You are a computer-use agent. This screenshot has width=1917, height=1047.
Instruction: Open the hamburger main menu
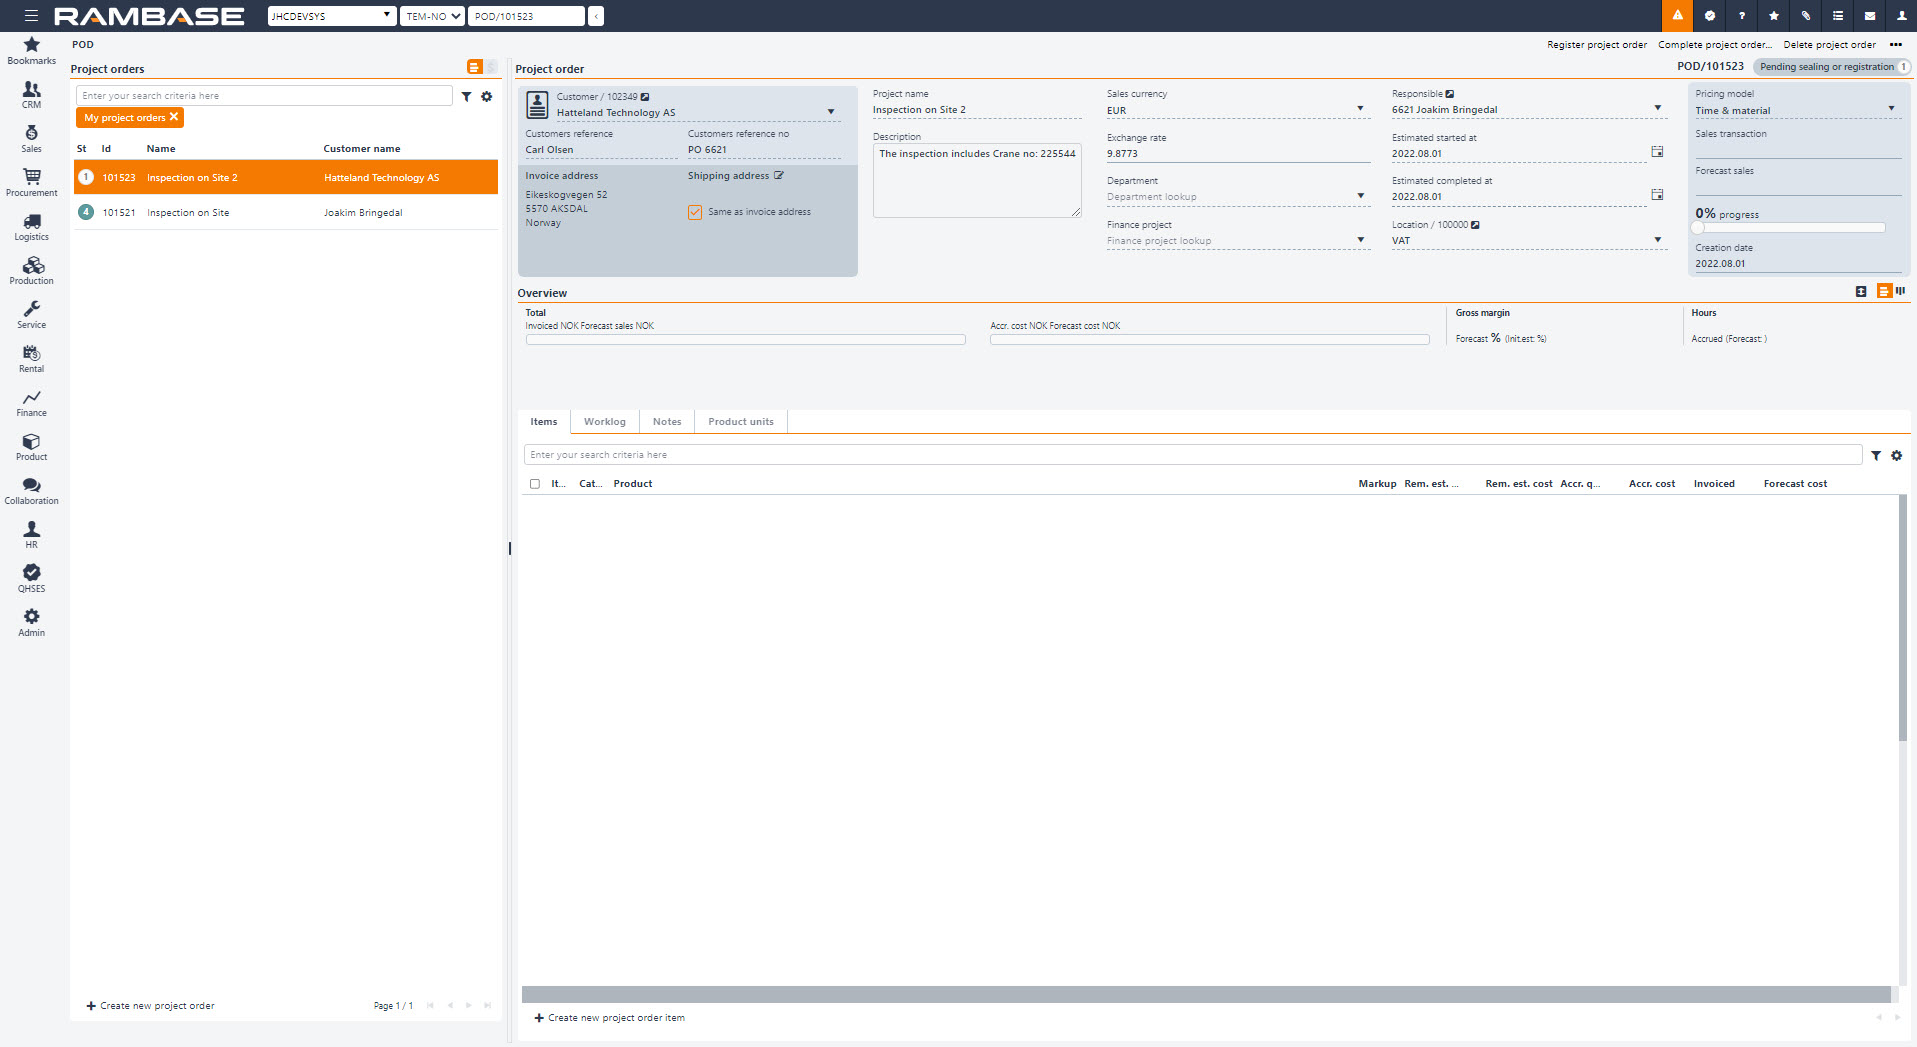pos(31,16)
